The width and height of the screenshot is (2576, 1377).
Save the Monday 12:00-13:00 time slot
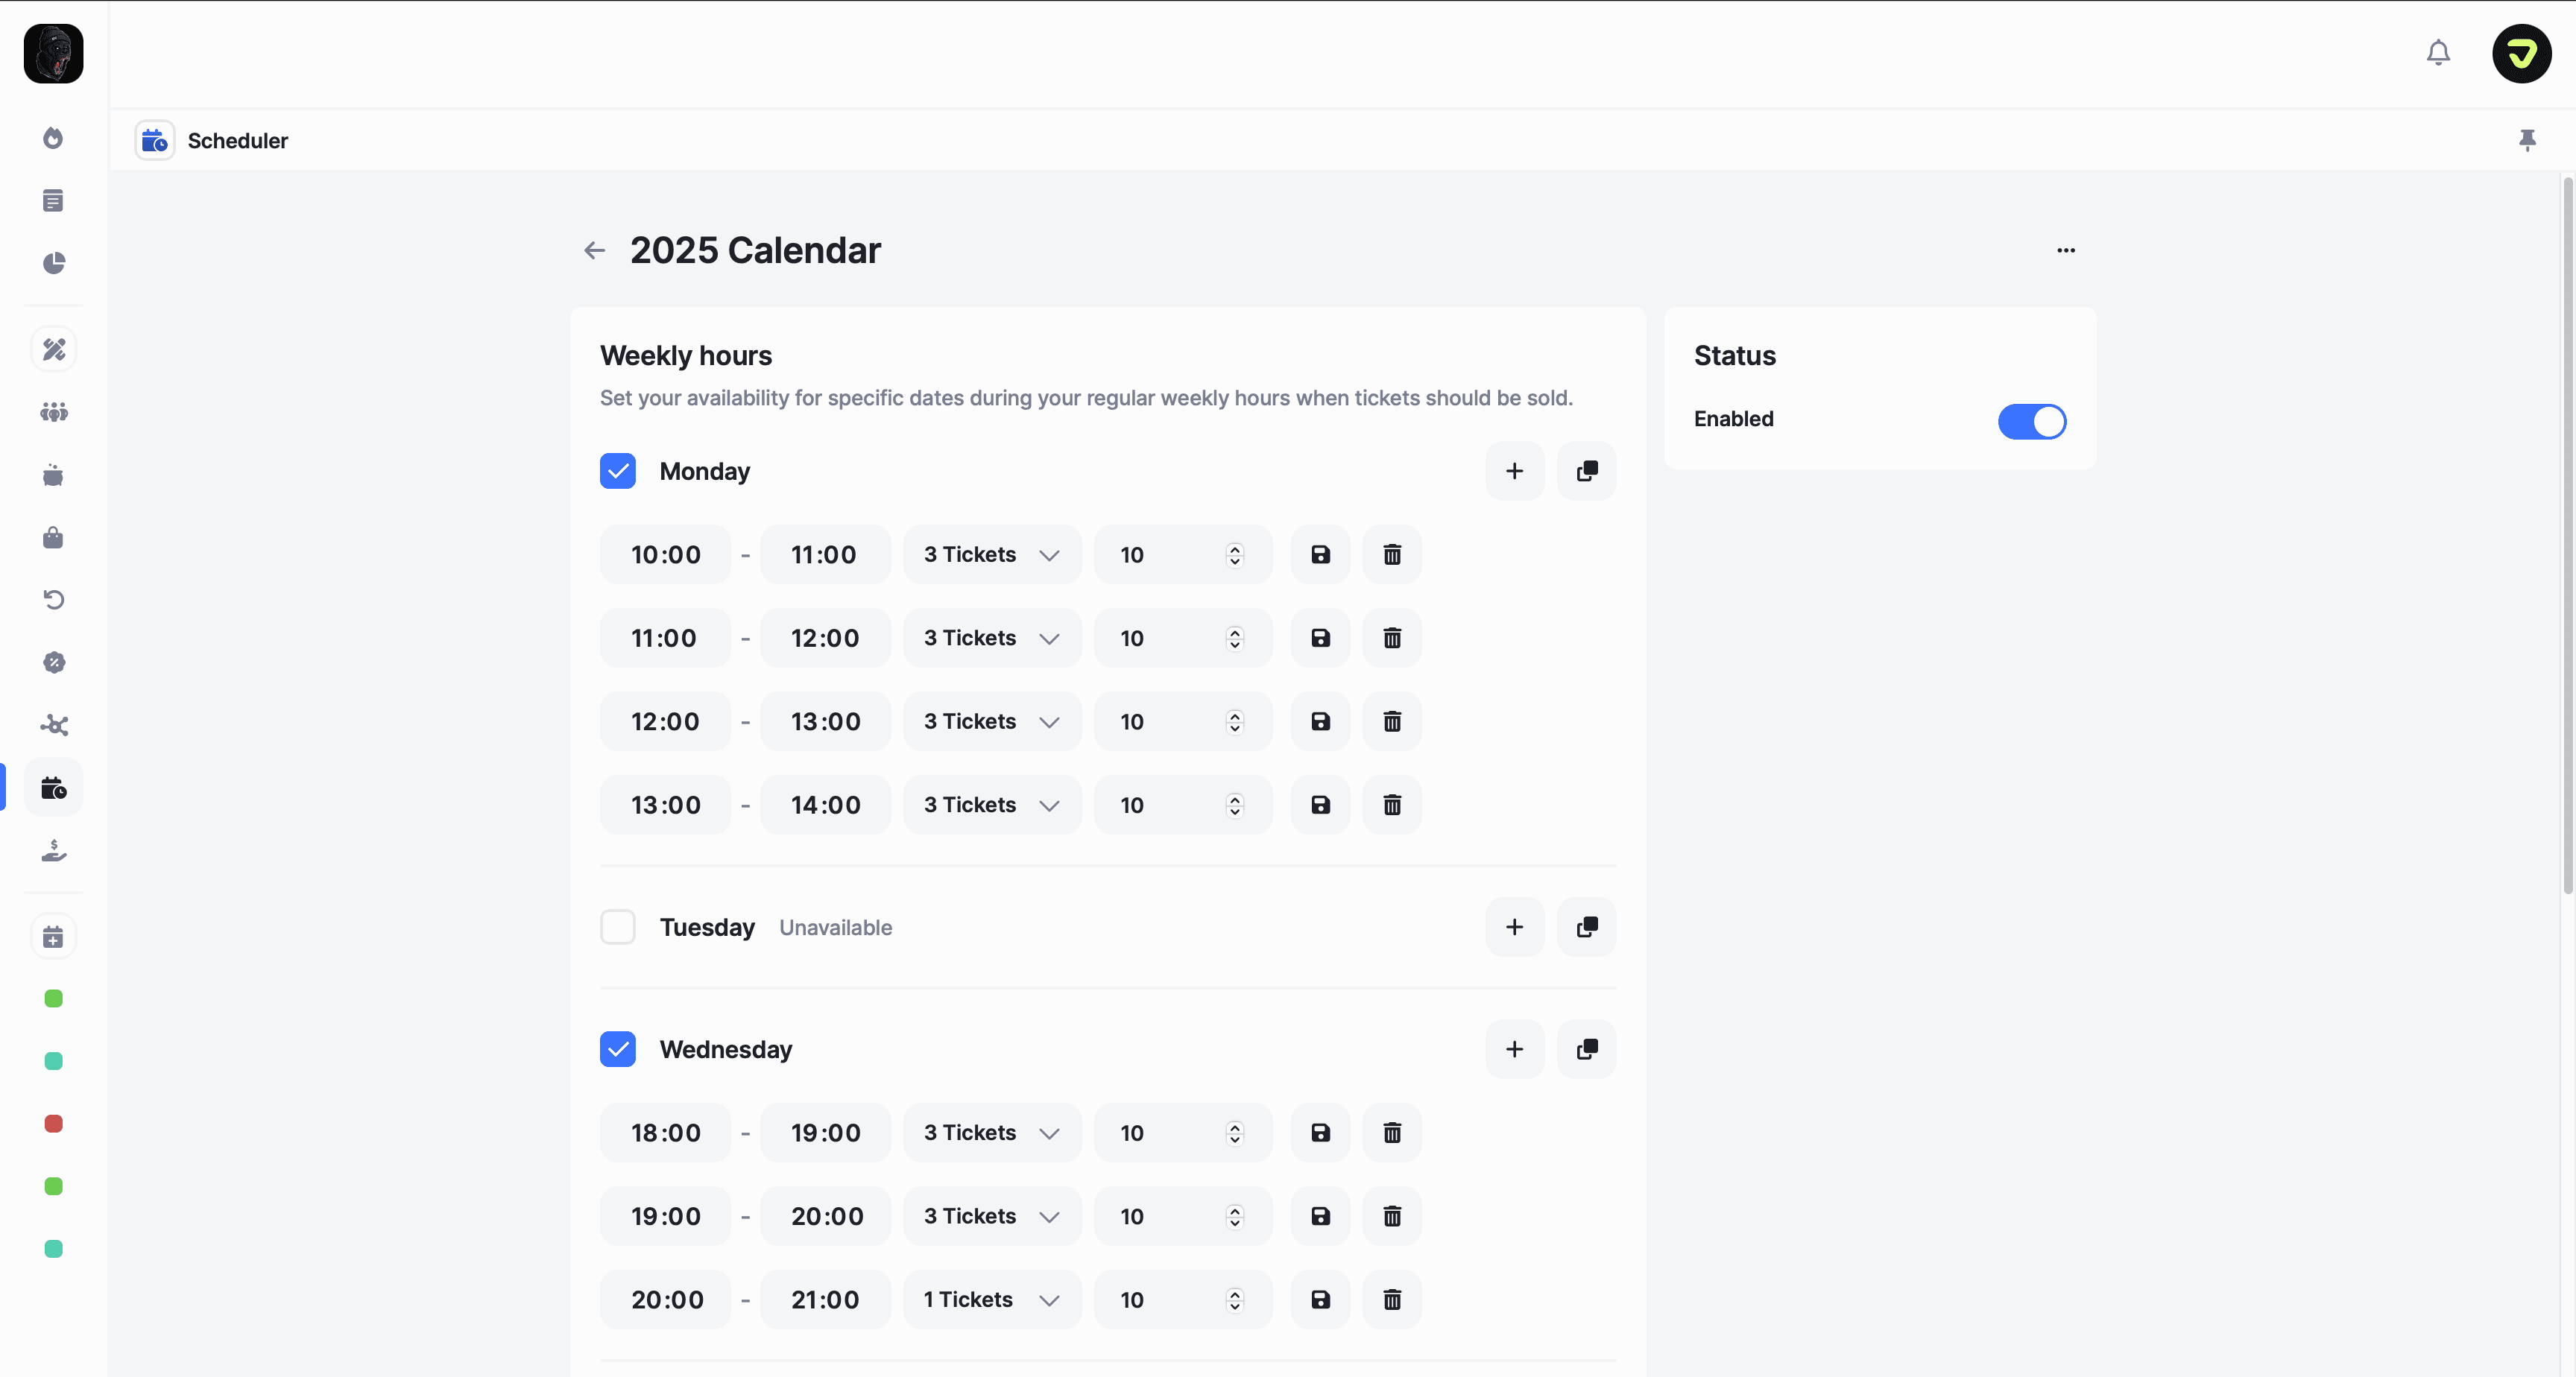[1320, 721]
